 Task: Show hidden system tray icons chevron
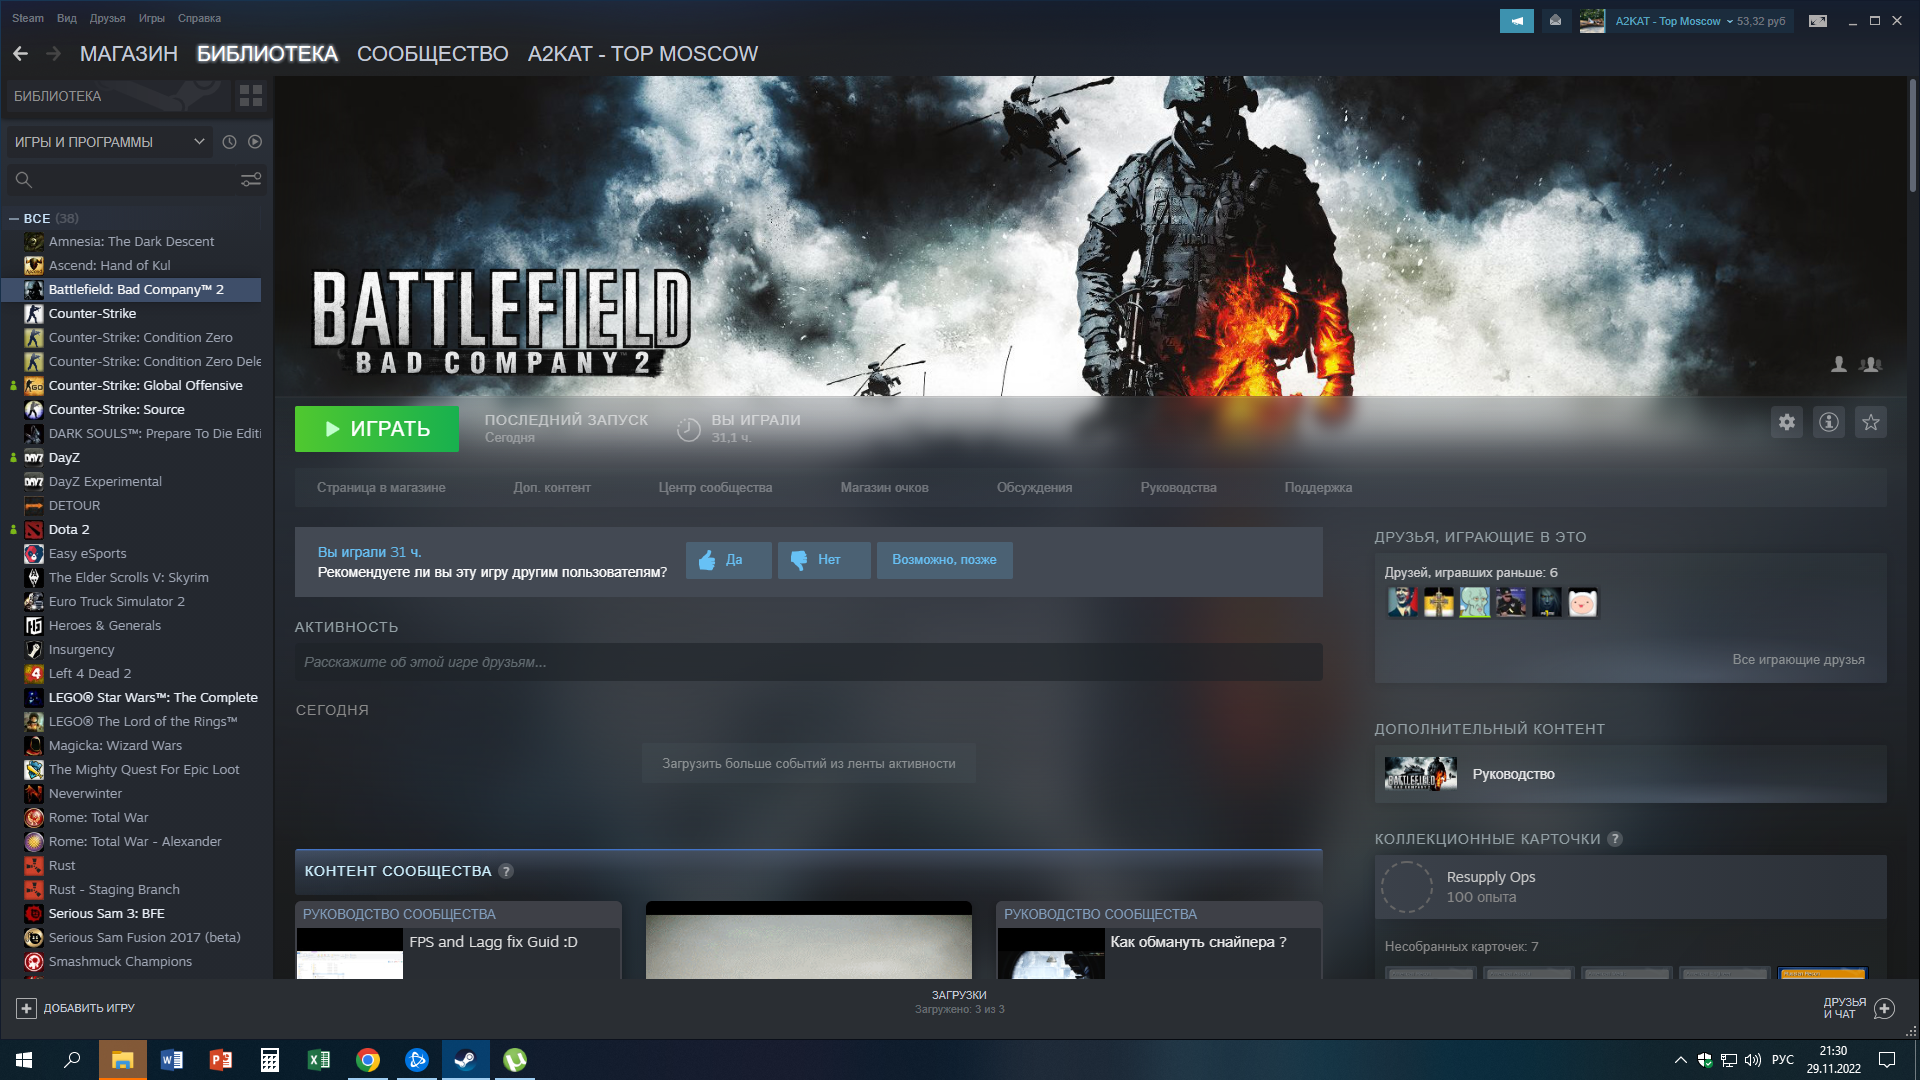coord(1680,1060)
